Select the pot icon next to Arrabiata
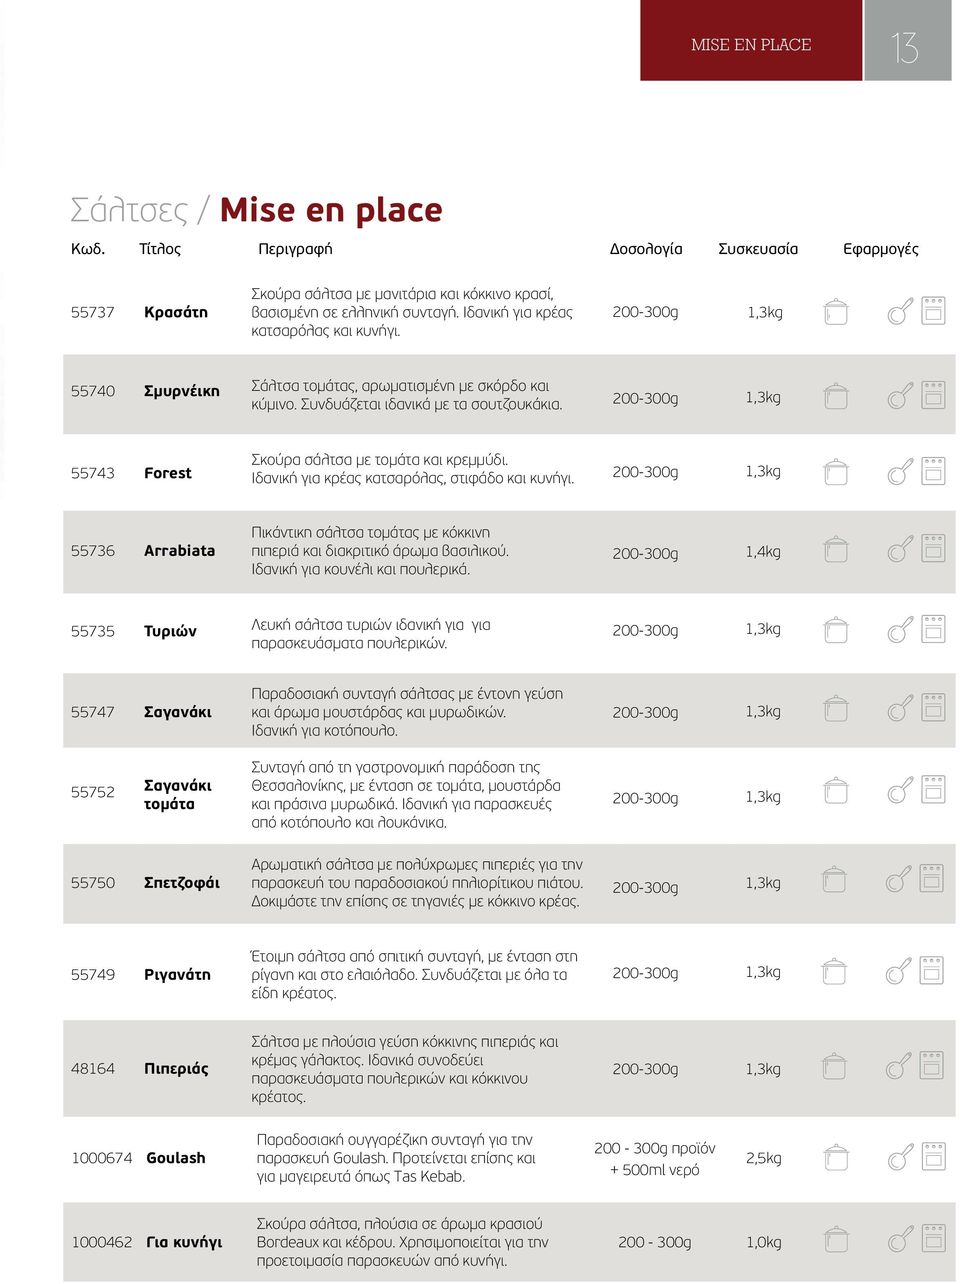 tap(835, 549)
